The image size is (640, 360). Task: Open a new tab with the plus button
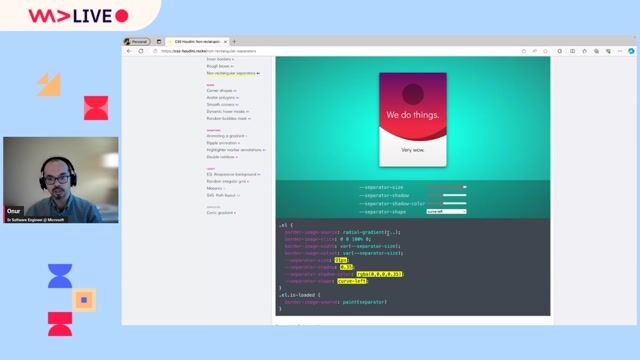click(x=234, y=42)
